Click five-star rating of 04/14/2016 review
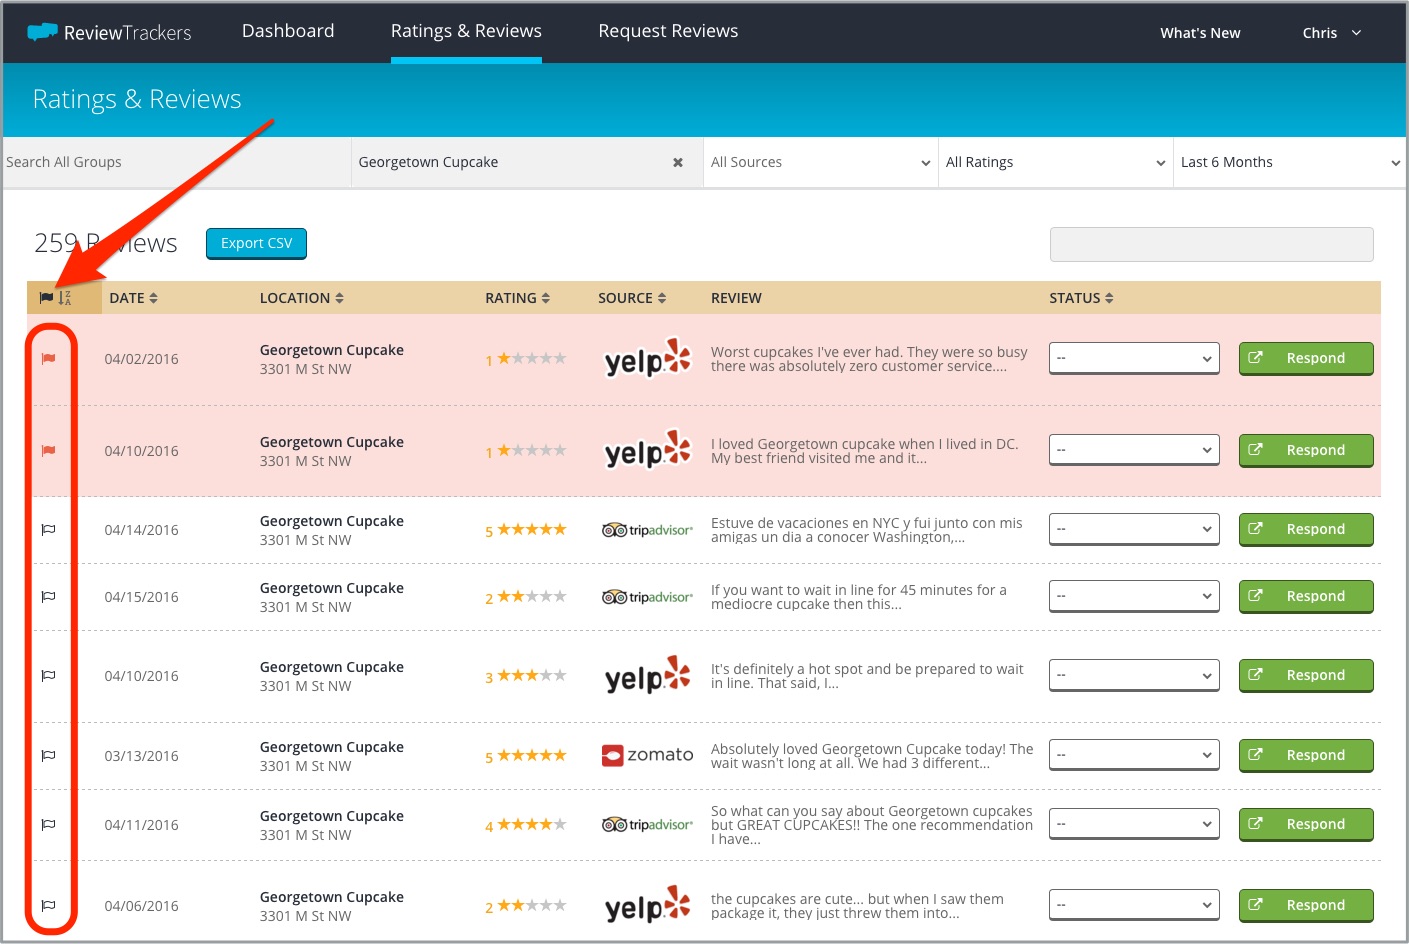1409x944 pixels. coord(526,530)
